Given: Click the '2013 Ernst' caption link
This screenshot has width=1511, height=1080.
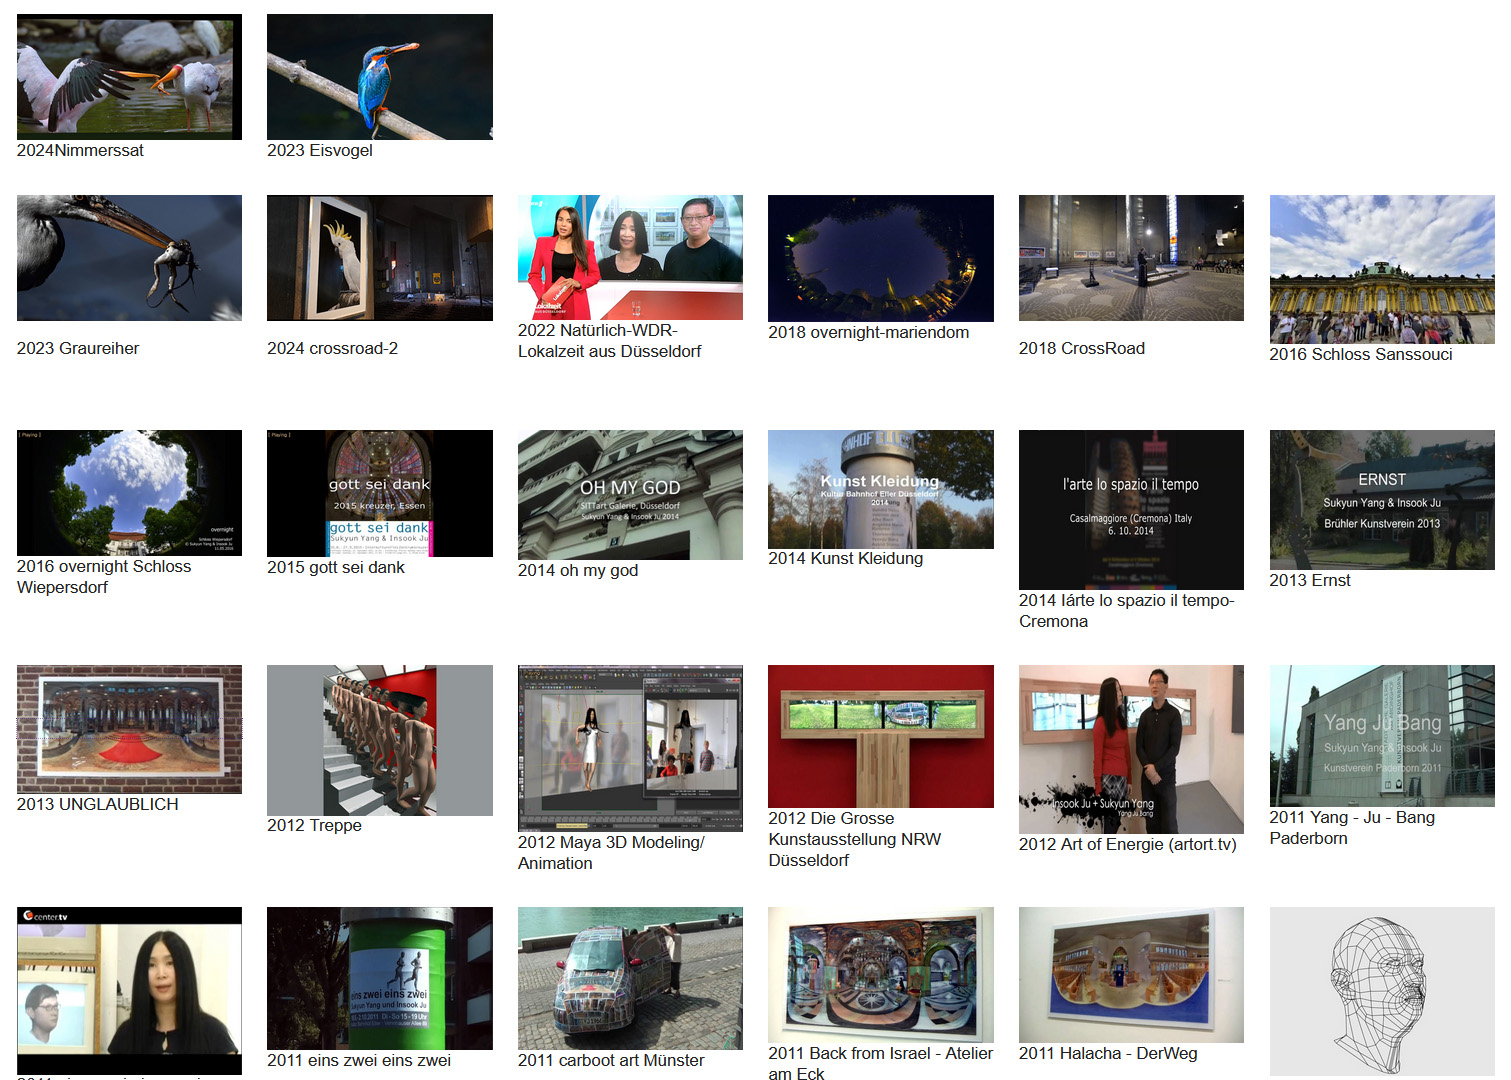Looking at the screenshot, I should [1309, 580].
